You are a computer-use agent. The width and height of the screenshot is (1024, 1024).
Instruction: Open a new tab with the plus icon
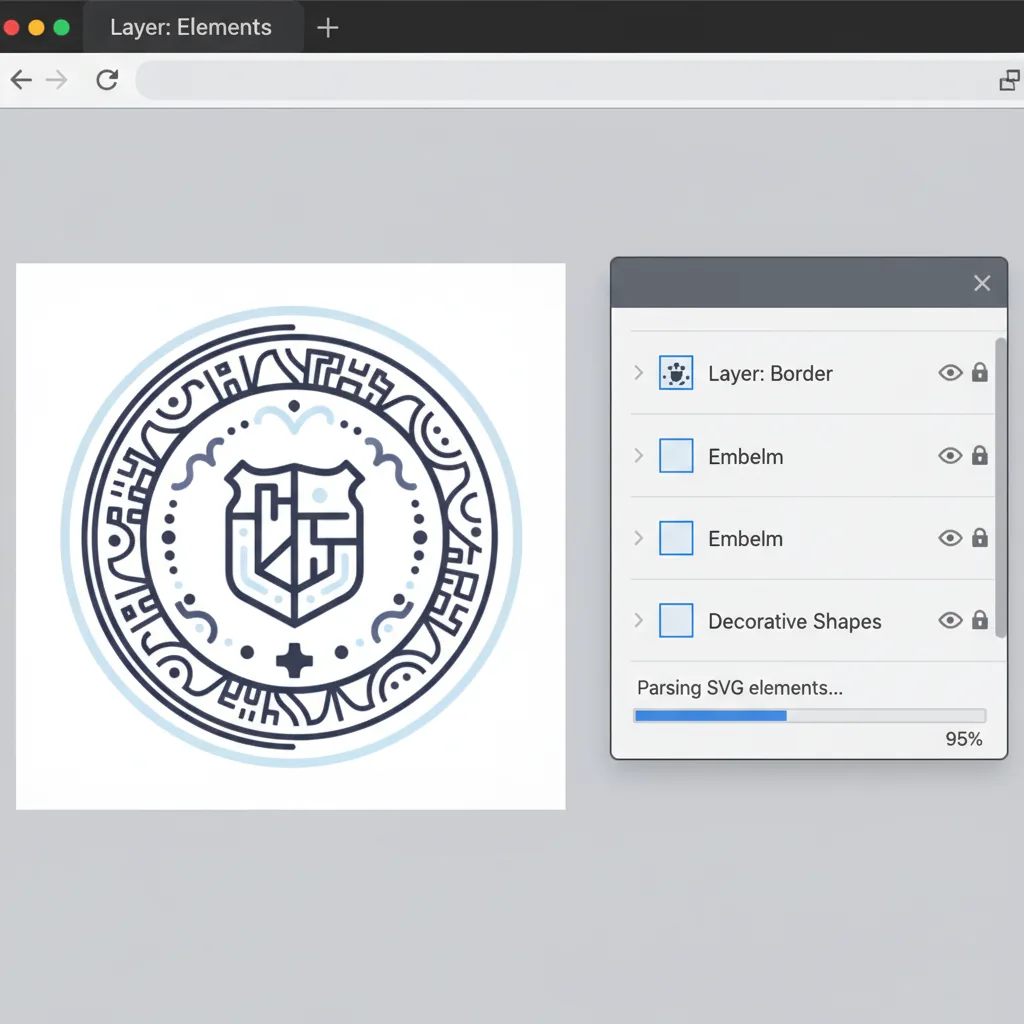(327, 28)
